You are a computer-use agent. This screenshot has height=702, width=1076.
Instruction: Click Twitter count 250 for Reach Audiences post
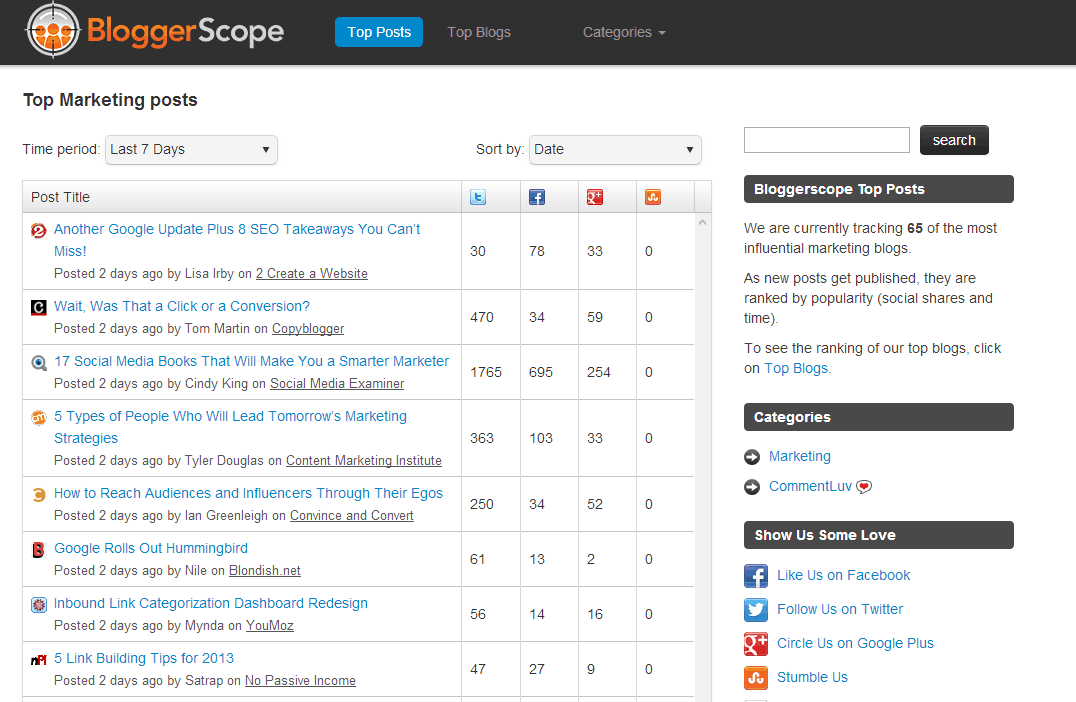point(482,504)
